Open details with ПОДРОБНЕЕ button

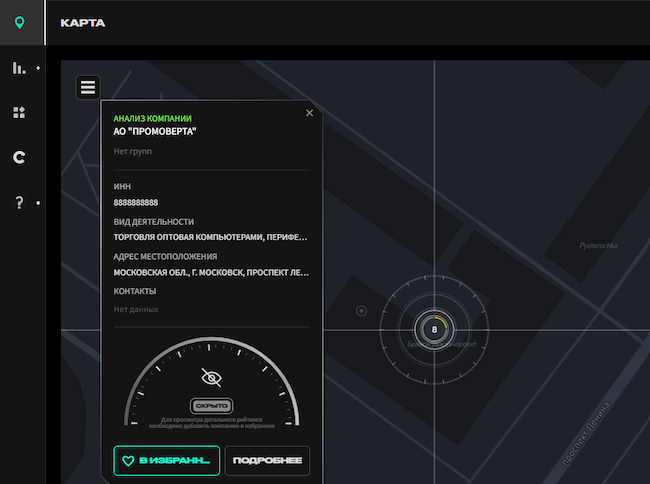pyautogui.click(x=267, y=460)
